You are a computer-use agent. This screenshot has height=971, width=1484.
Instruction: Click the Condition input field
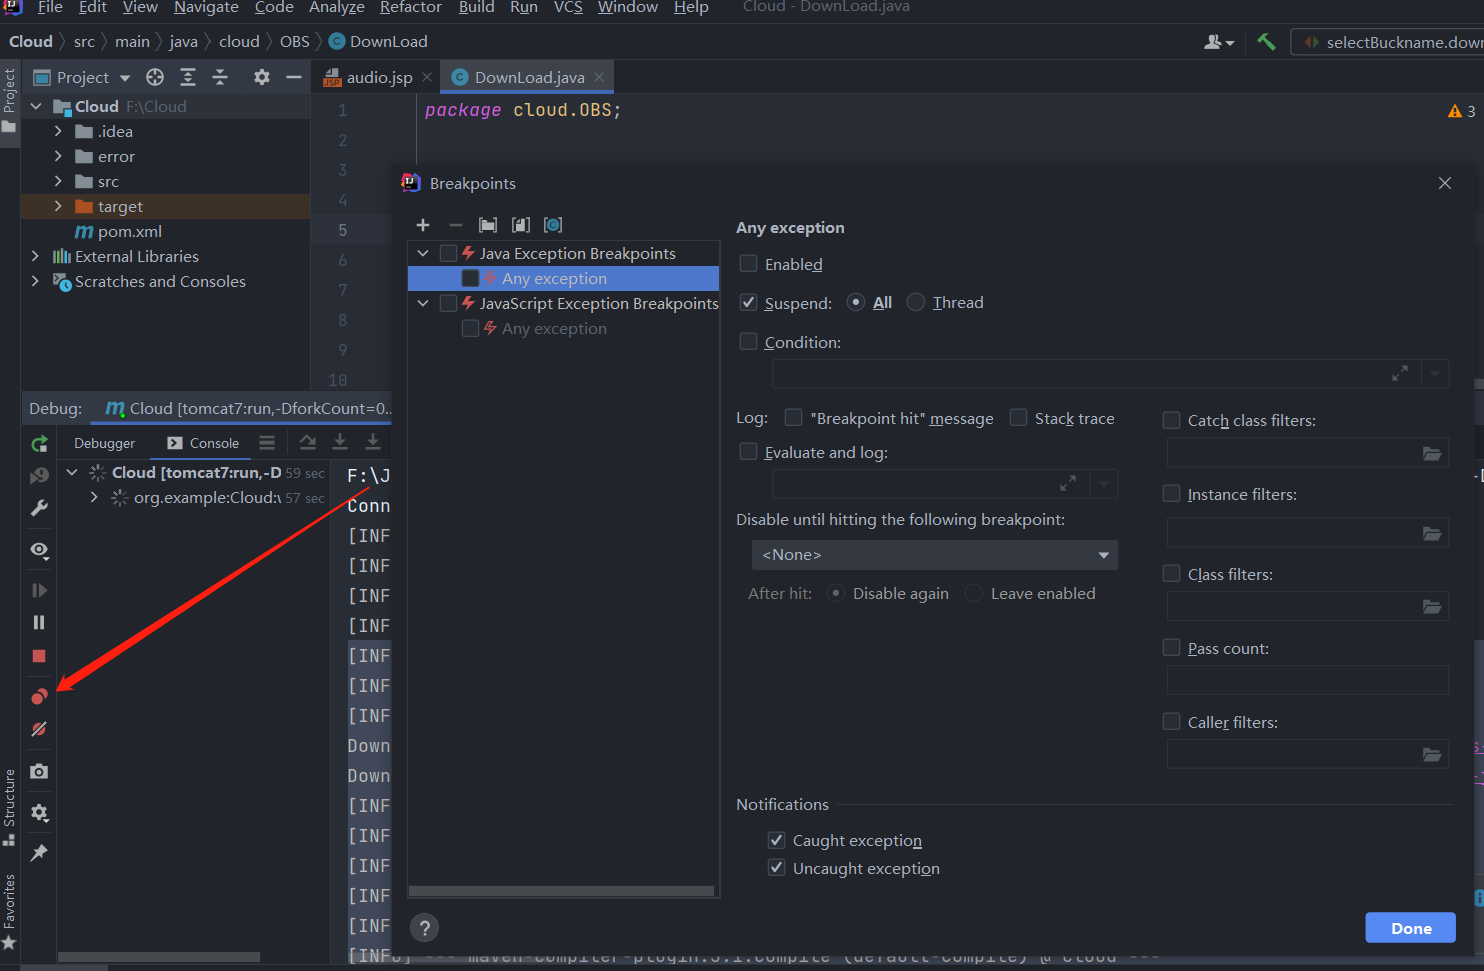point(1097,374)
